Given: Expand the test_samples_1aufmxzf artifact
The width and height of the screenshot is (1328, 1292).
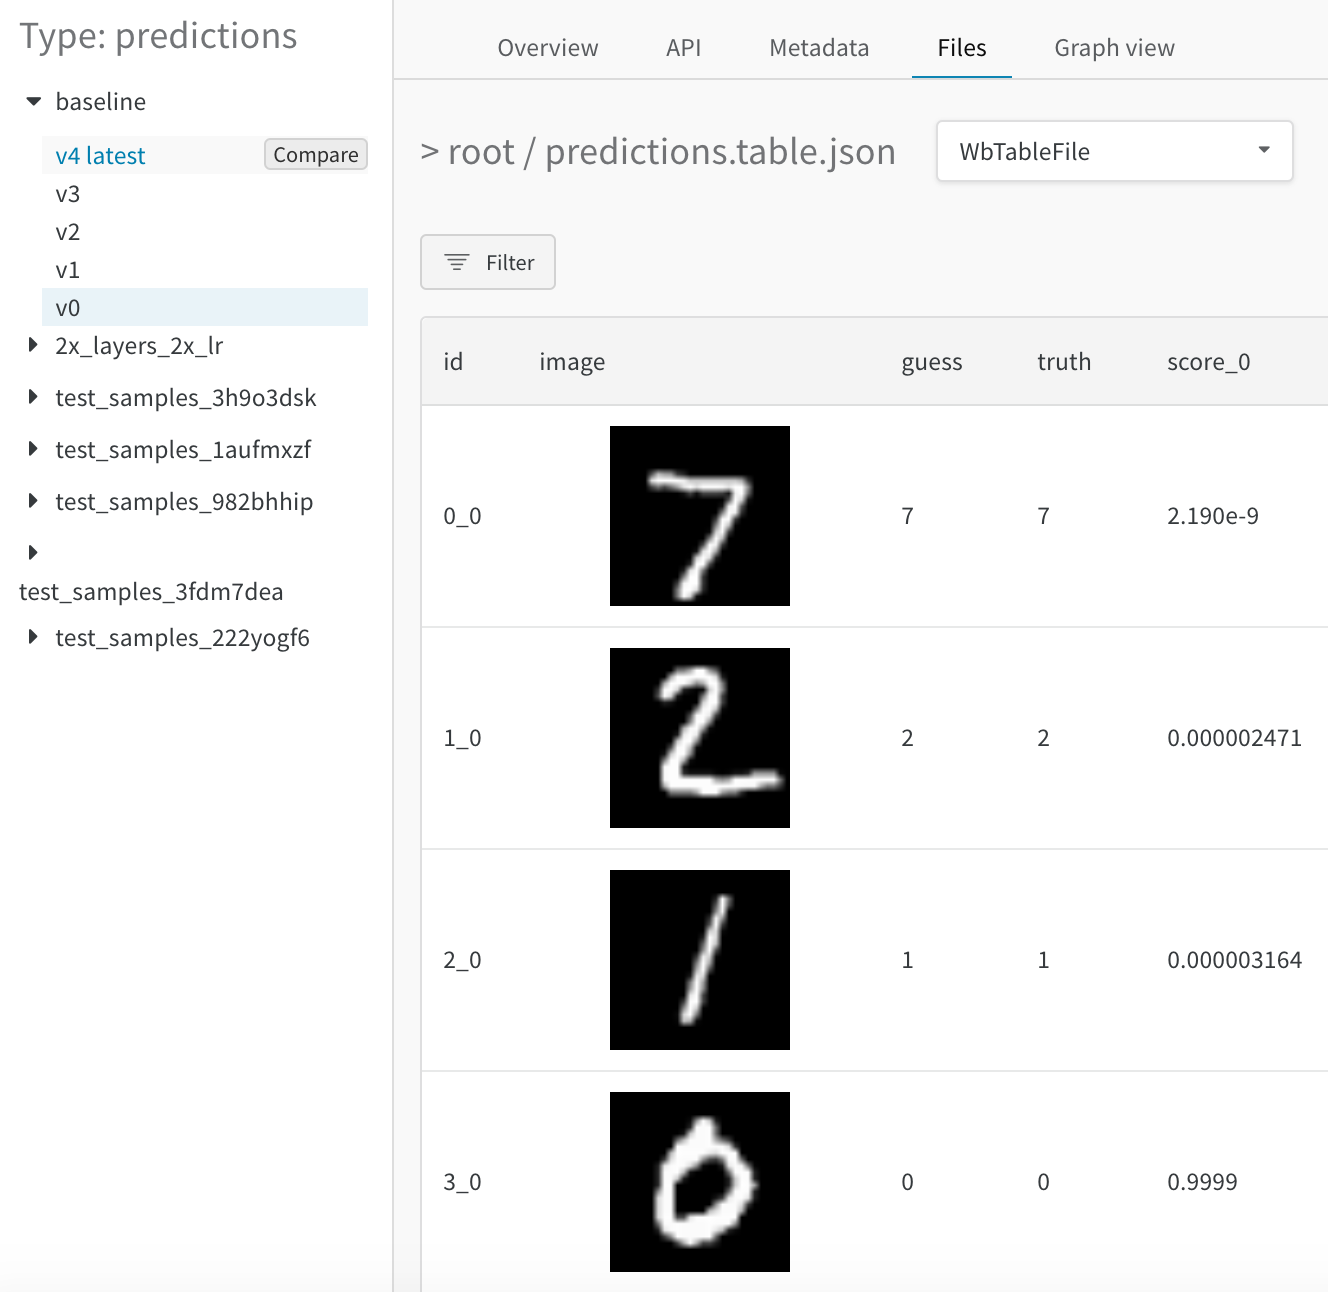Looking at the screenshot, I should coord(33,449).
